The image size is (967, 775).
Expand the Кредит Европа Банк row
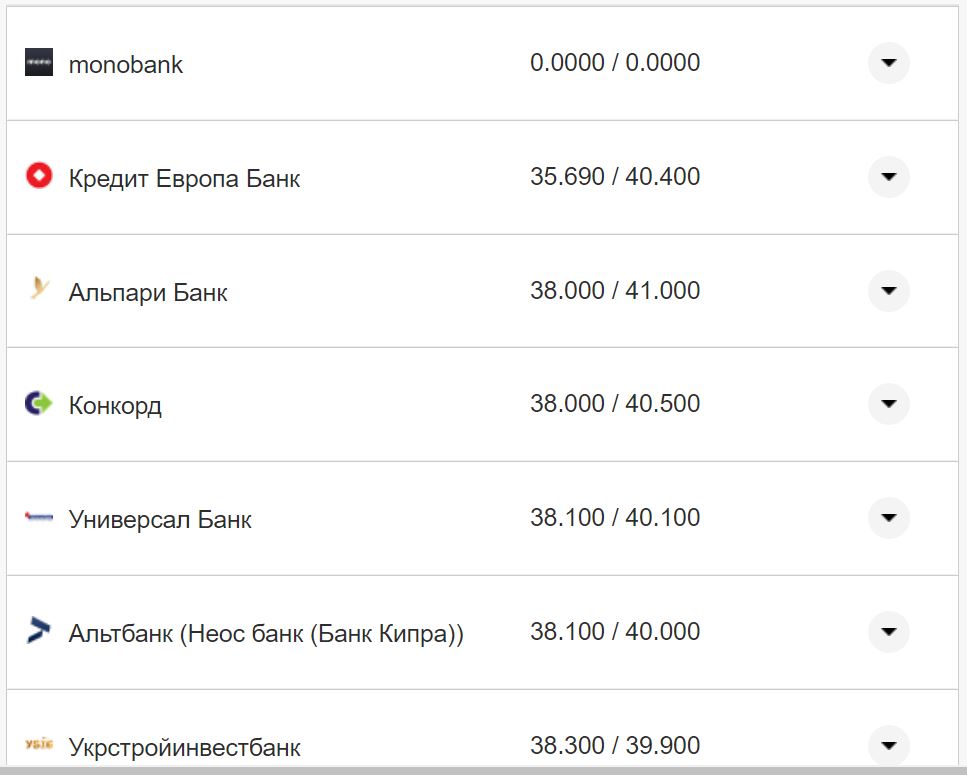click(888, 177)
